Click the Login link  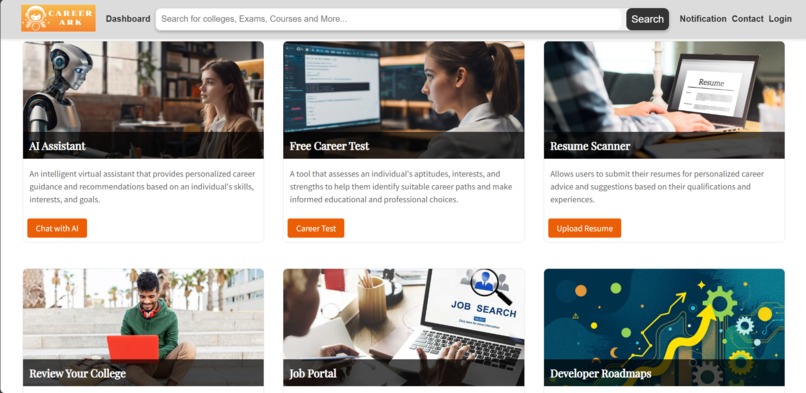pos(780,19)
